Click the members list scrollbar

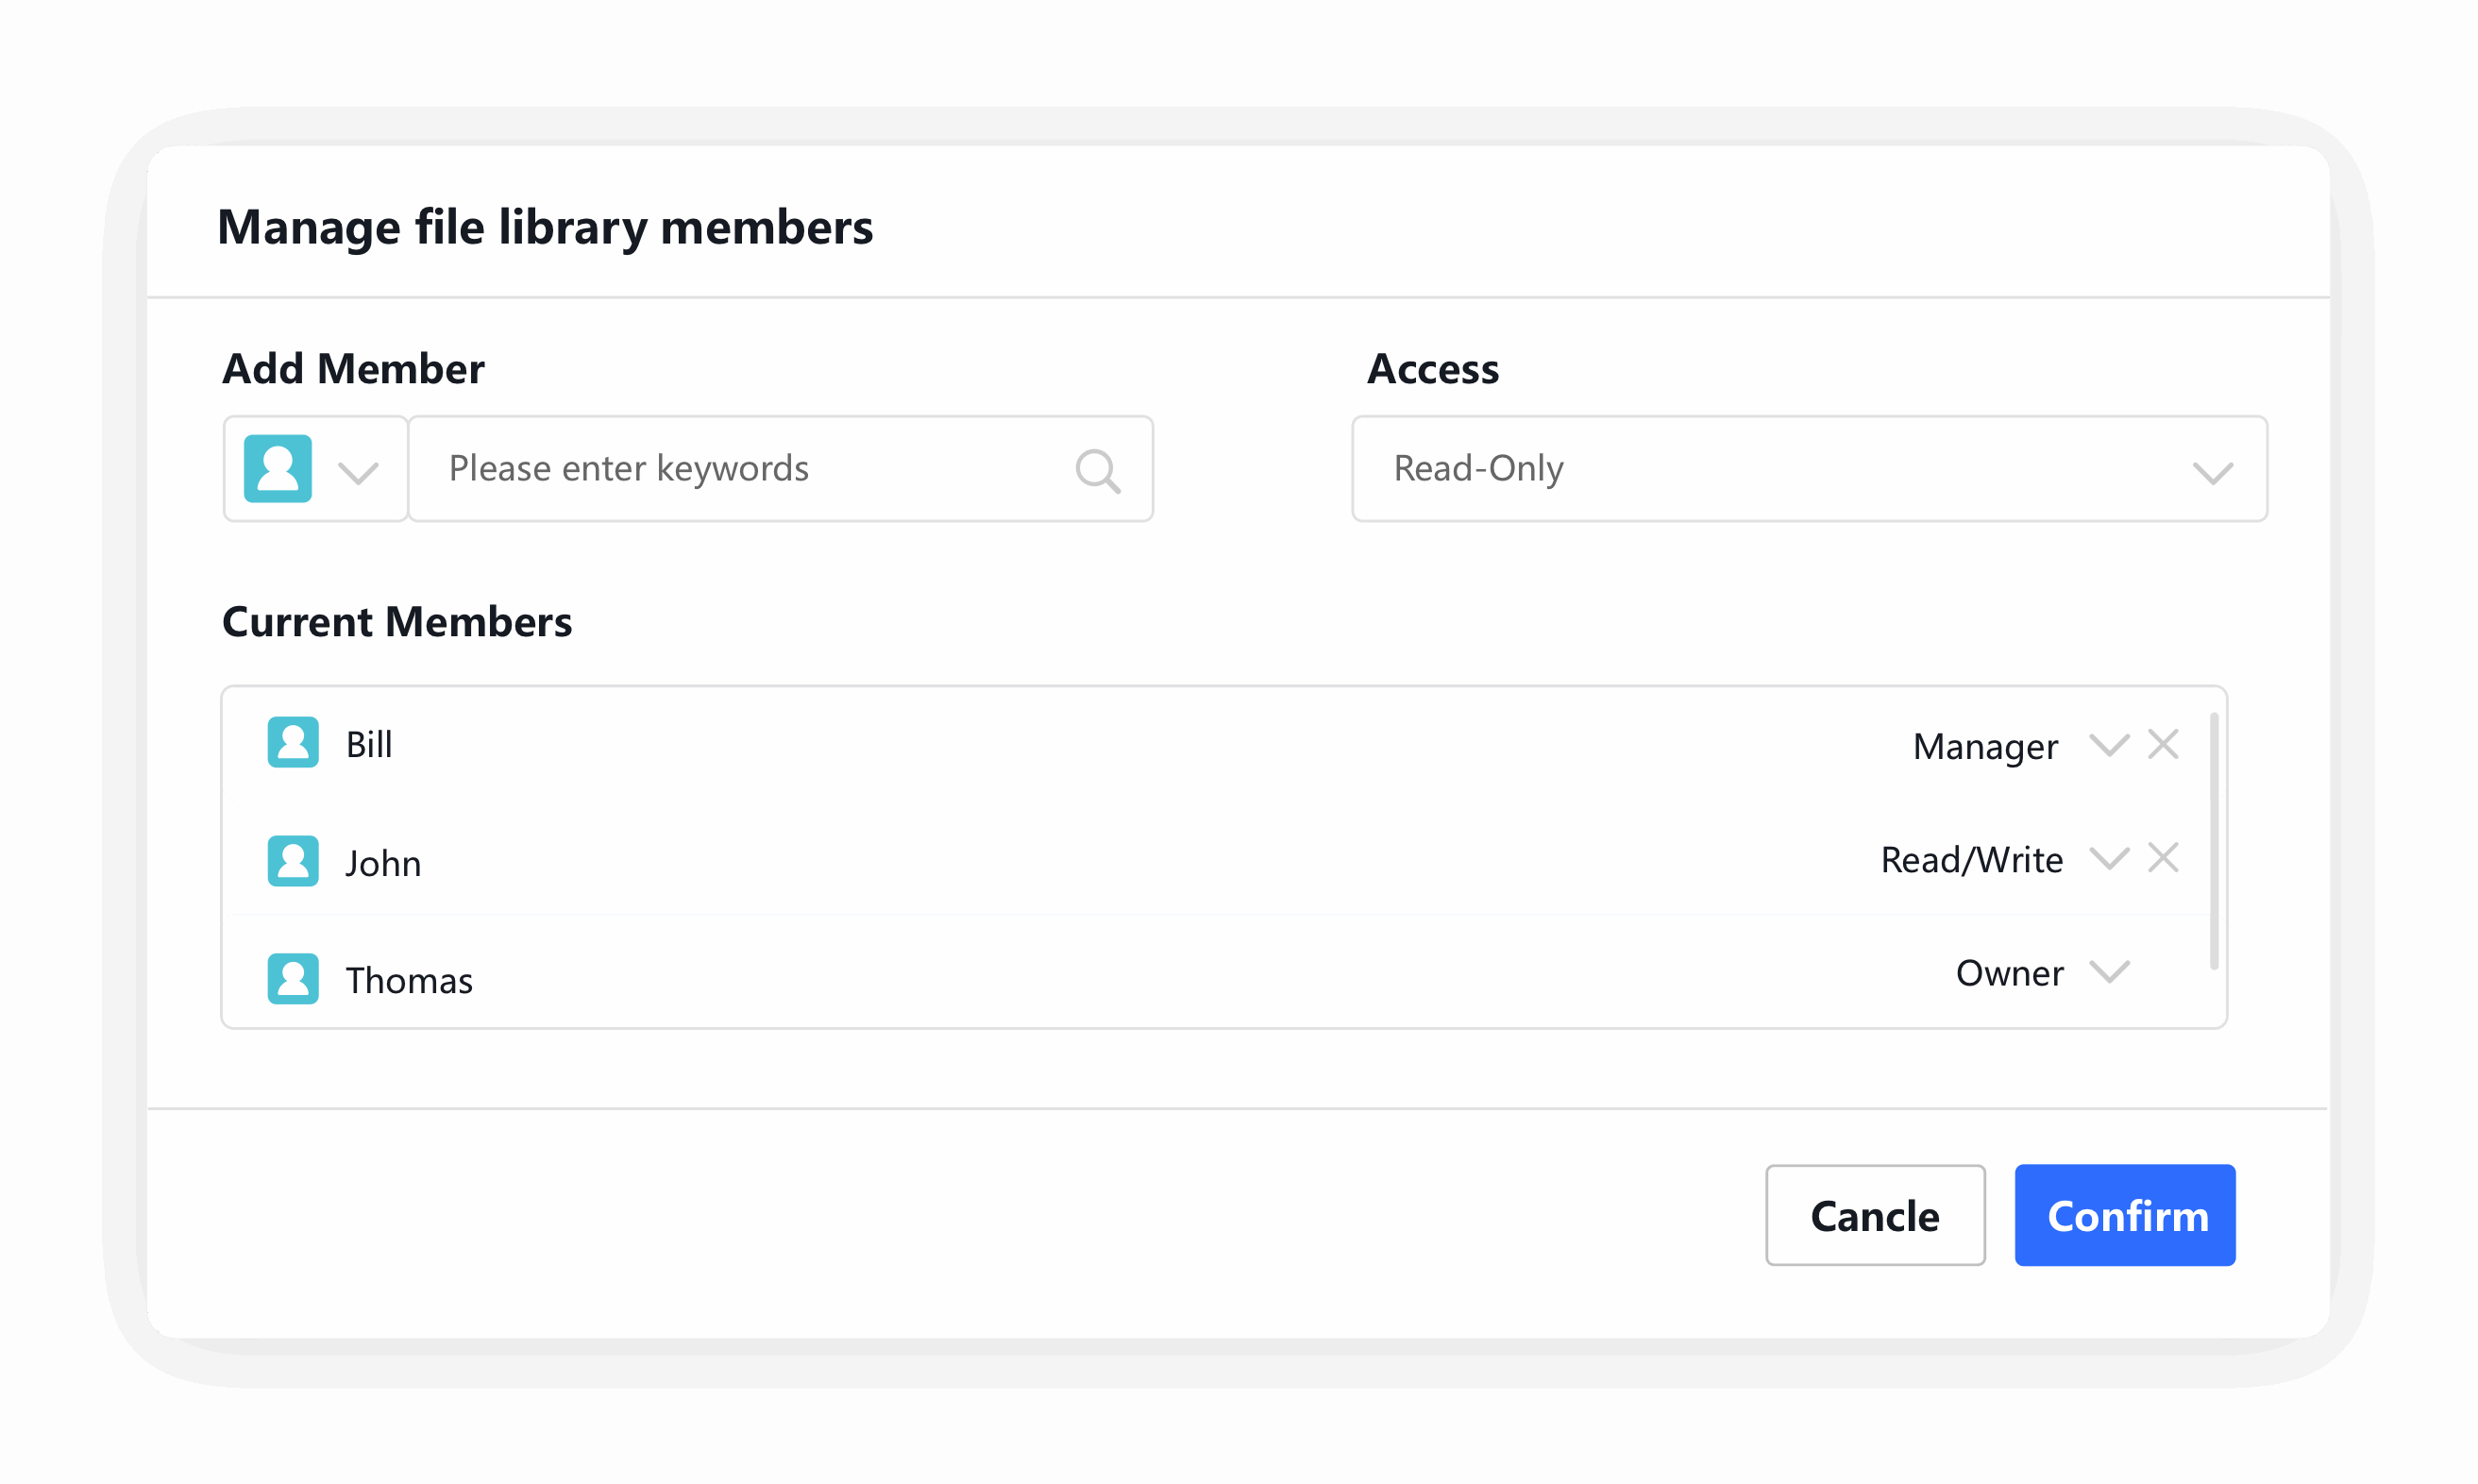point(2214,840)
